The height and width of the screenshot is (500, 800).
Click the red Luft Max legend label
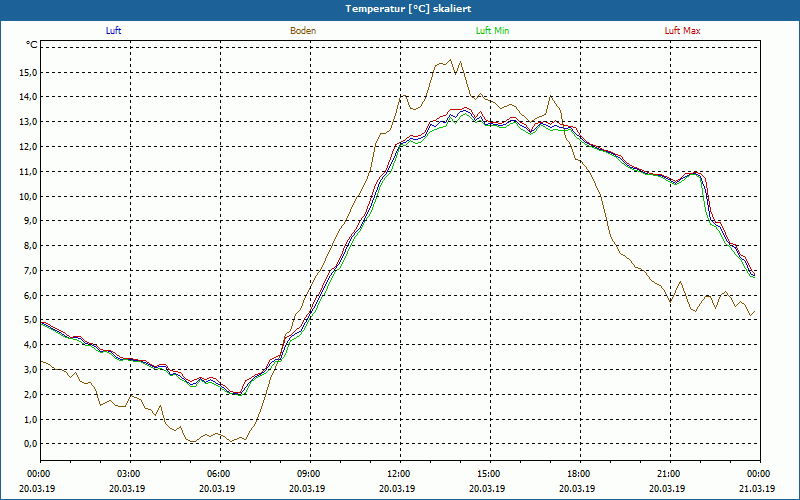683,31
